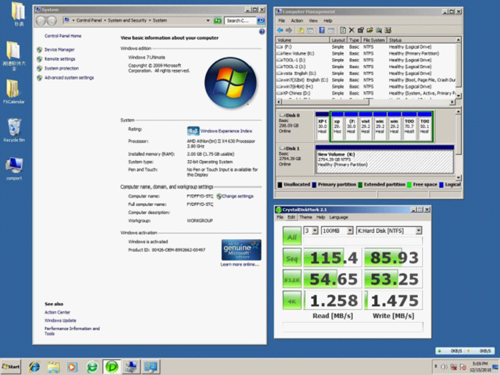Click the Computer Management taskbar button
Image resolution: width=500 pixels, height=375 pixels.
coord(131,367)
